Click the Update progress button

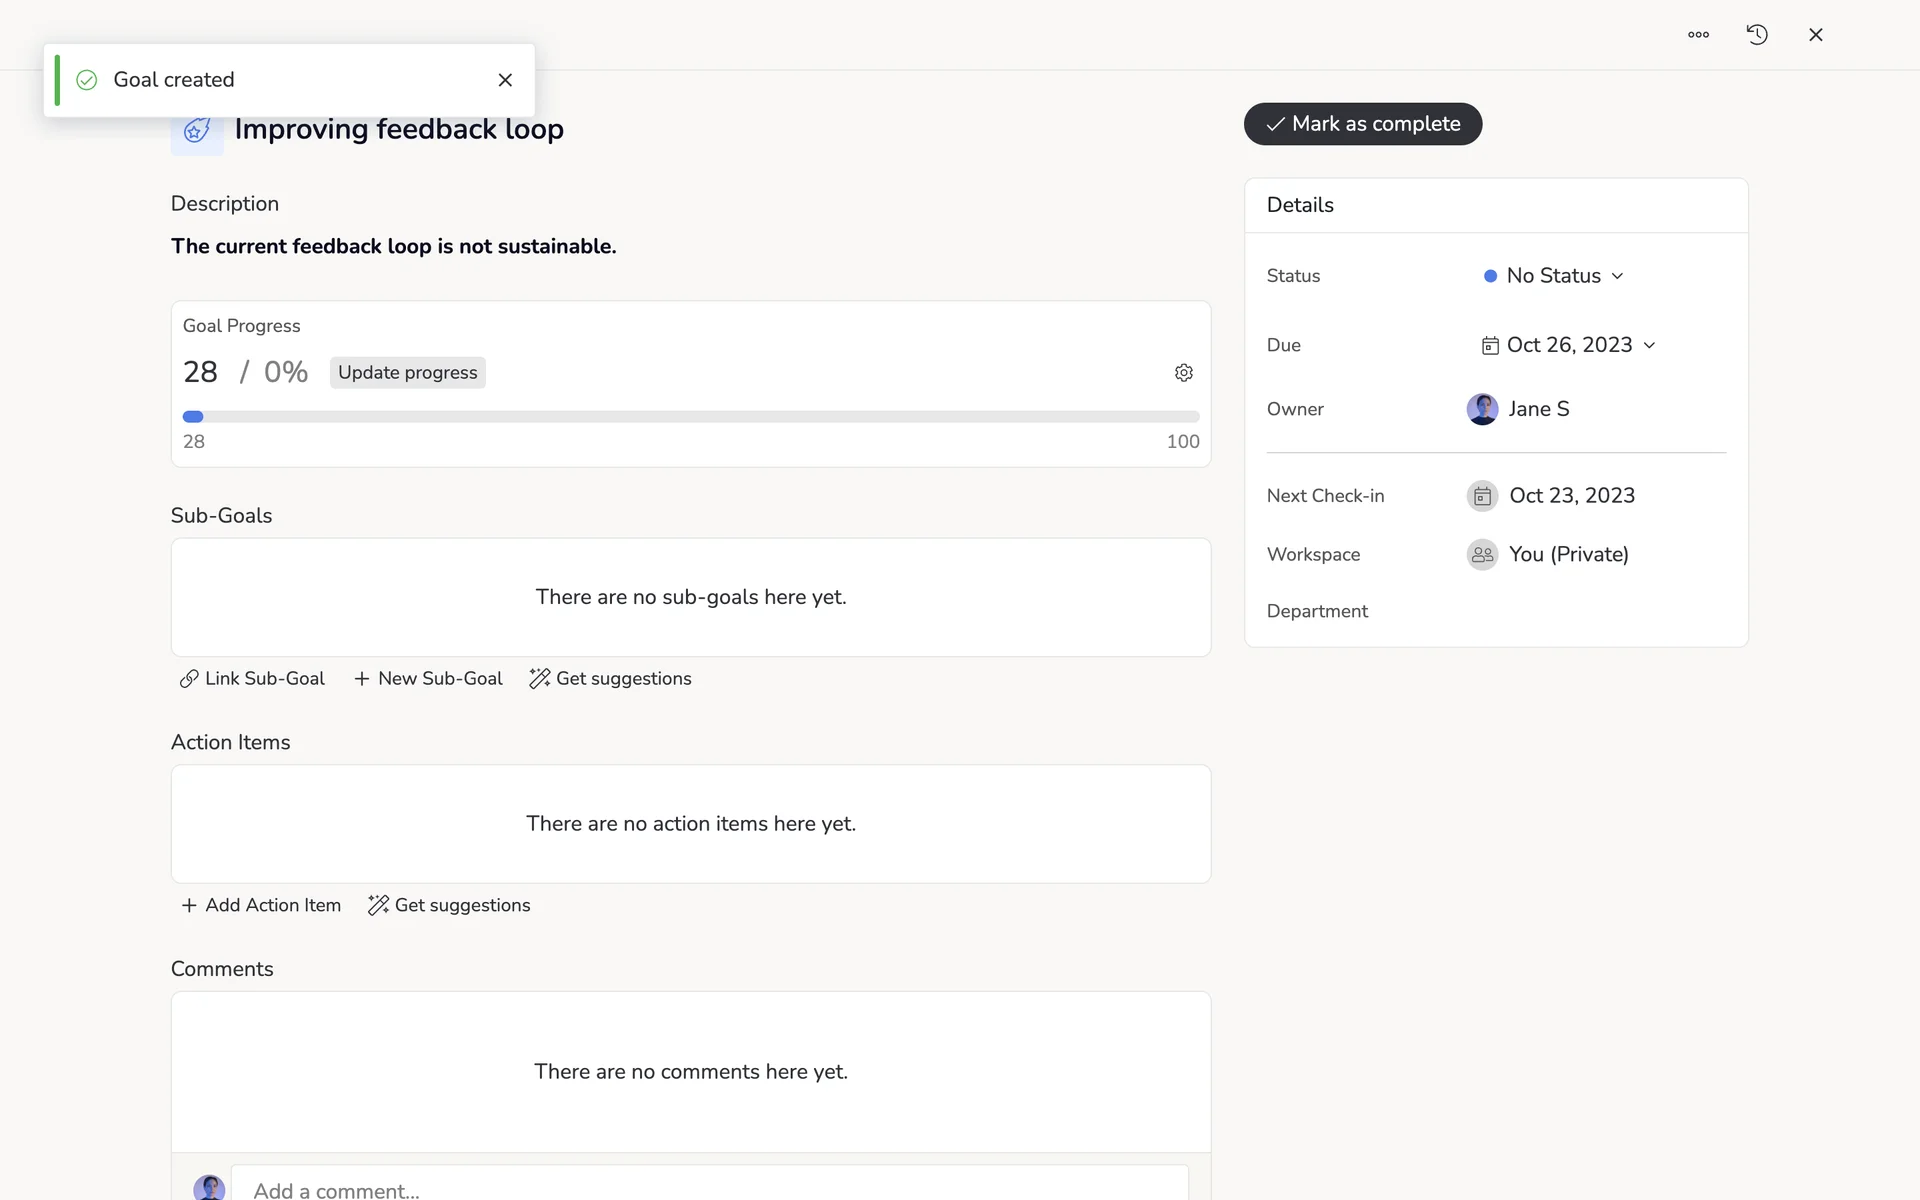click(x=407, y=373)
